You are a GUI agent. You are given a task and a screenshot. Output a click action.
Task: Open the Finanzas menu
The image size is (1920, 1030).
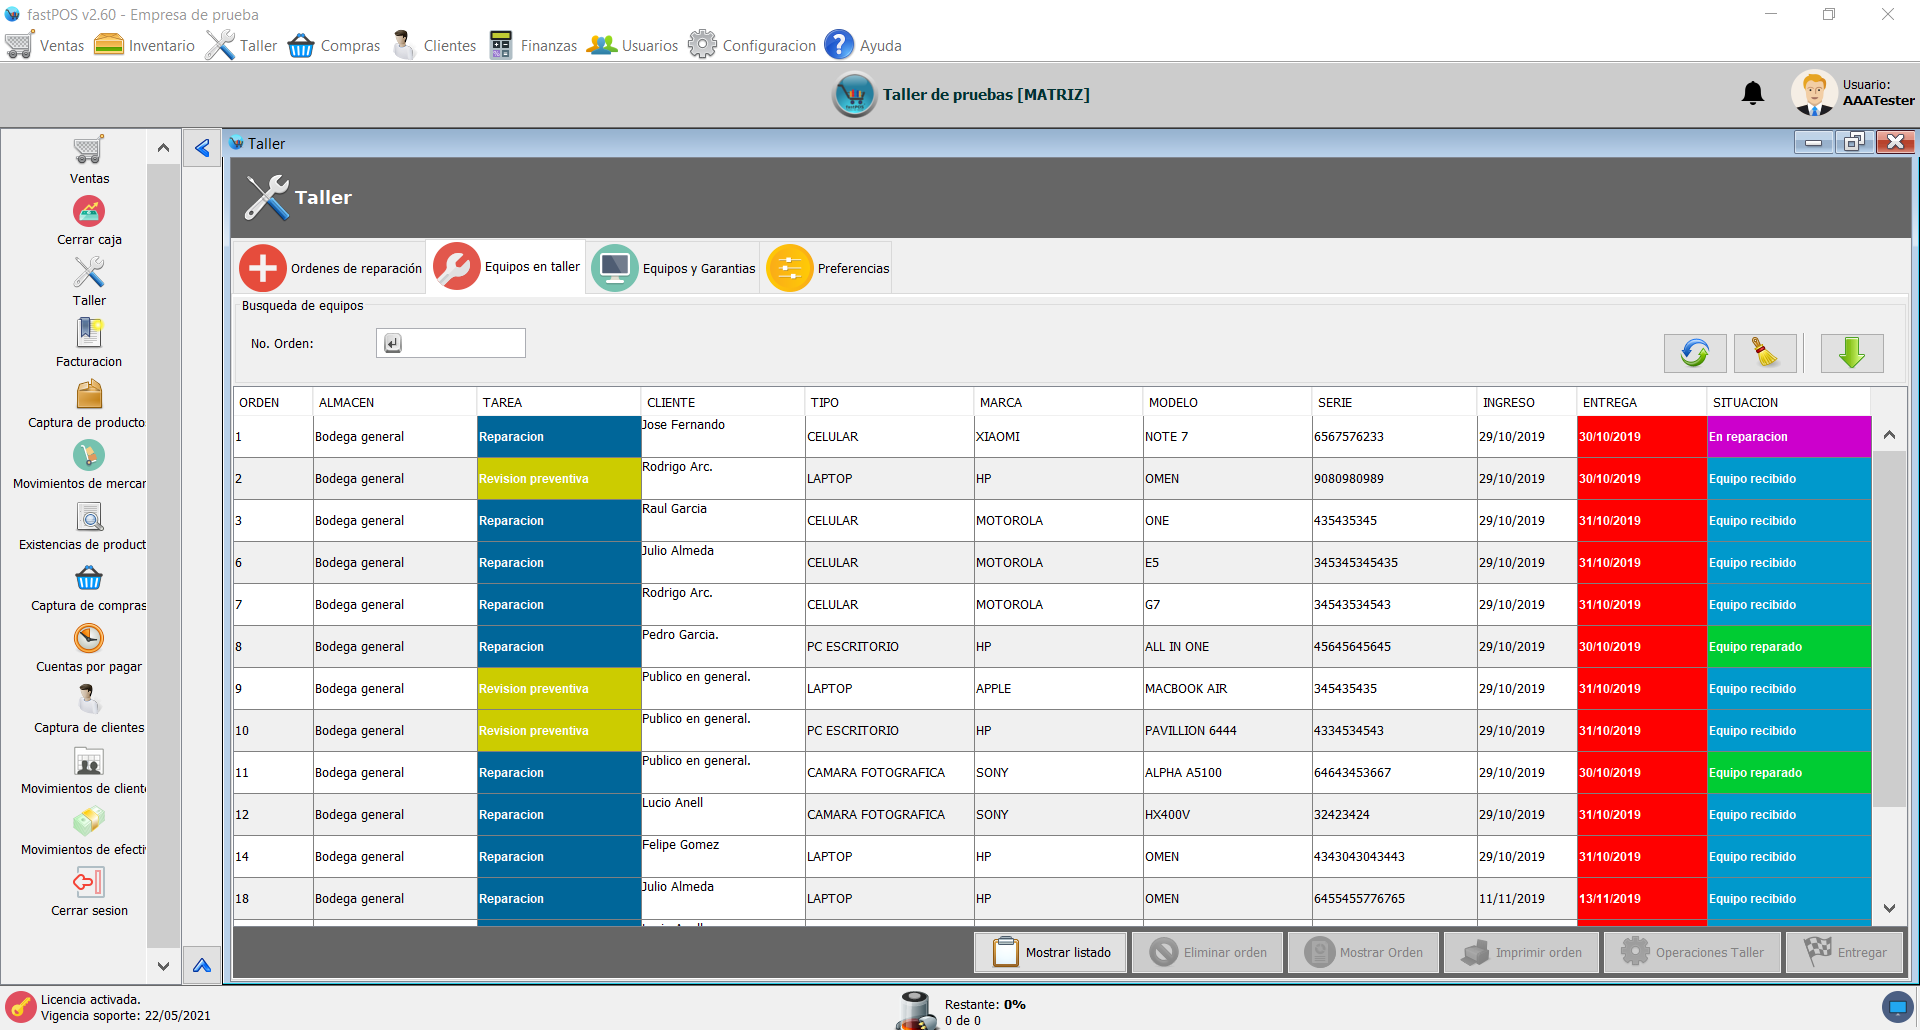(533, 45)
